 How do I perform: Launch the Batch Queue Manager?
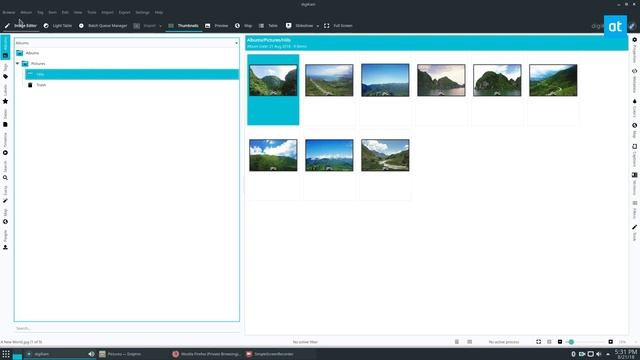[102, 26]
